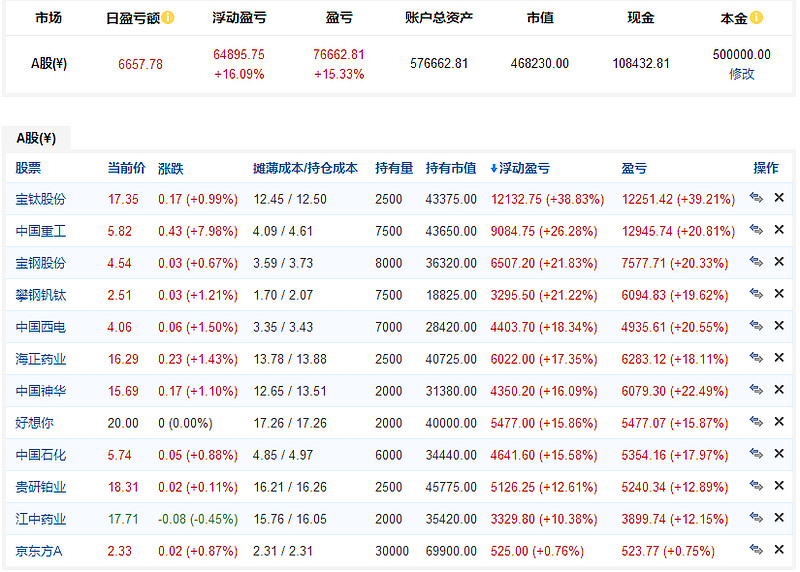Remove the 江中药业 row using X

tap(779, 518)
